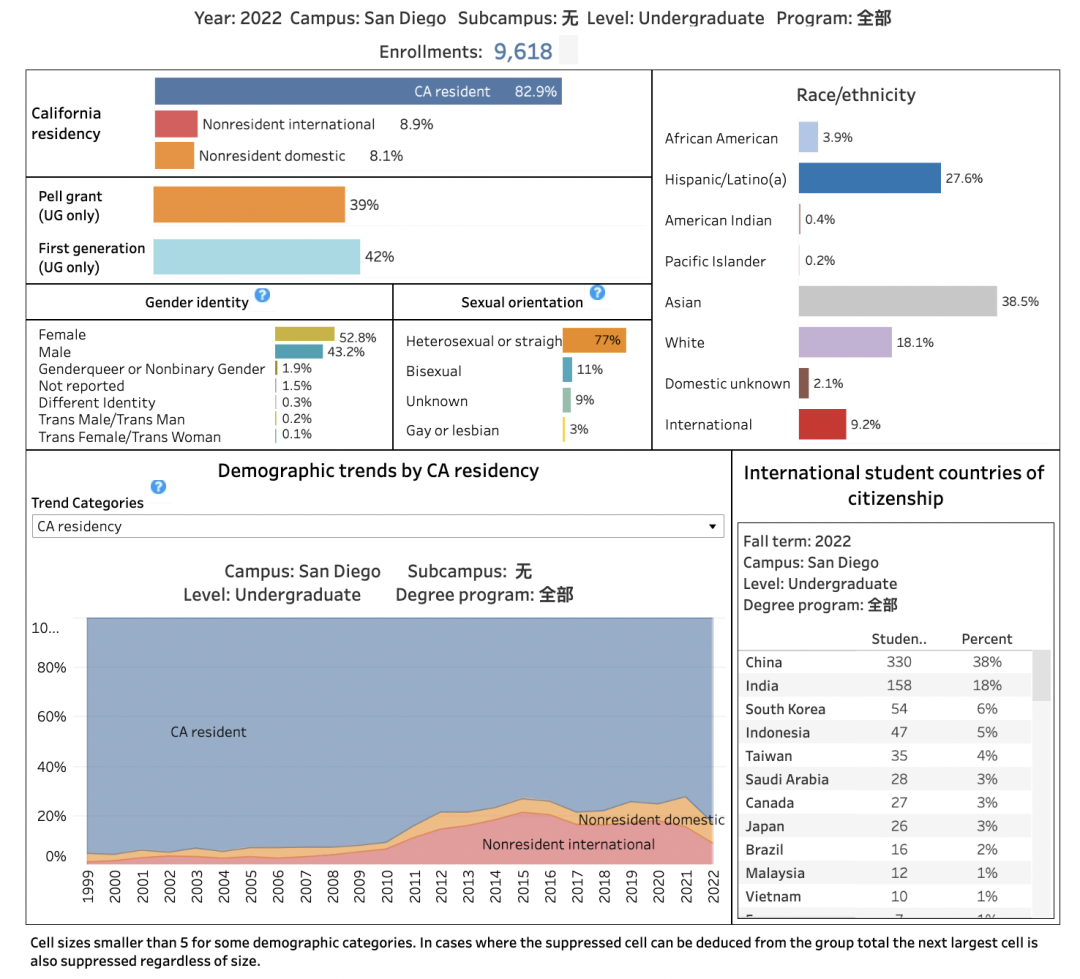Expand the CA residency trend dropdown arrow
This screenshot has width=1080, height=979.
[x=712, y=527]
